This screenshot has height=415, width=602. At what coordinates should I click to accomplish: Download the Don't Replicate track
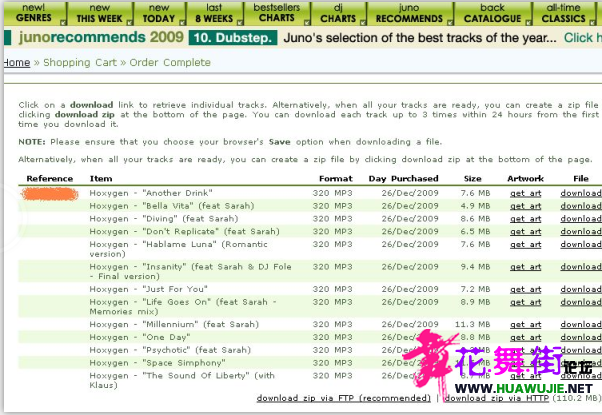(580, 231)
